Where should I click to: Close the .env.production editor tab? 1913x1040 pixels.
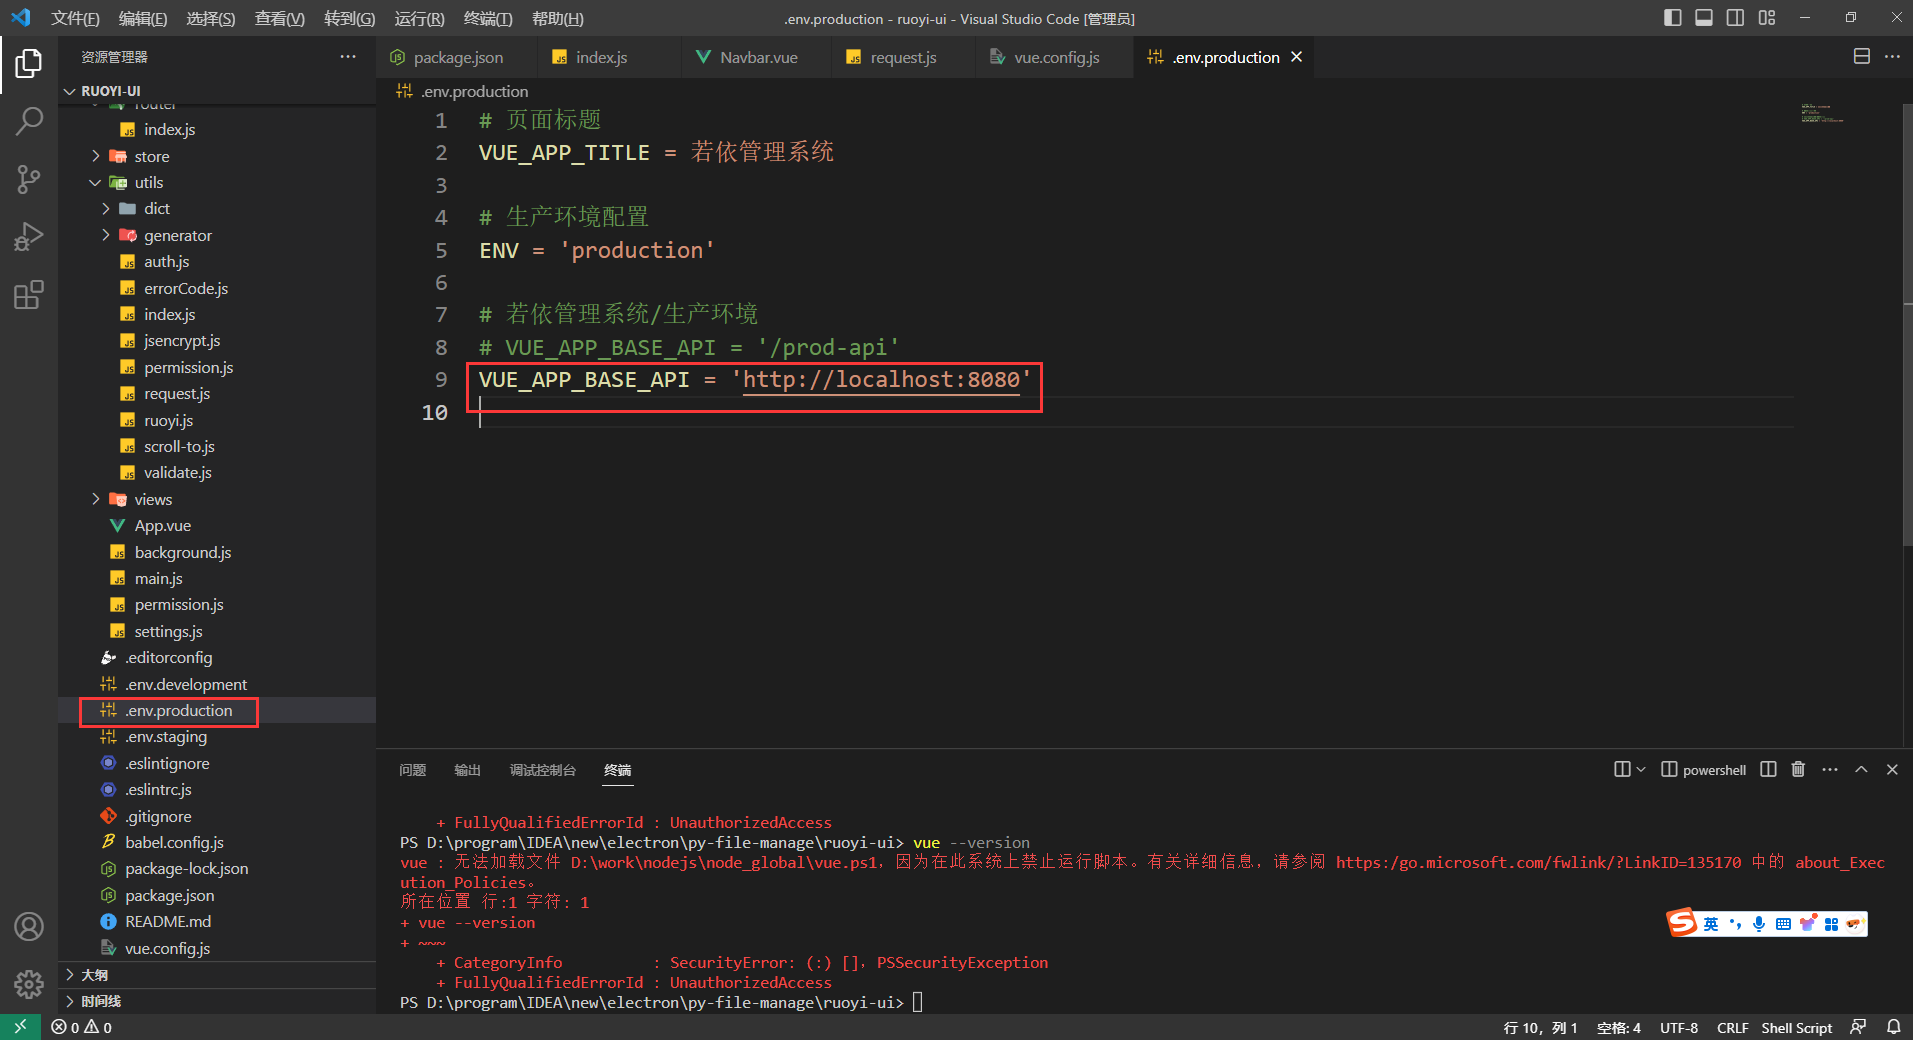tap(1296, 57)
